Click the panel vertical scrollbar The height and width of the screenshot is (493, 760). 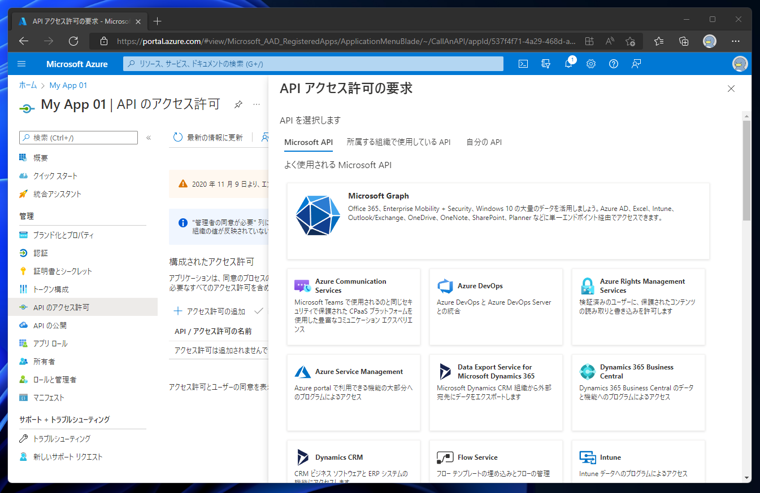coord(746,170)
